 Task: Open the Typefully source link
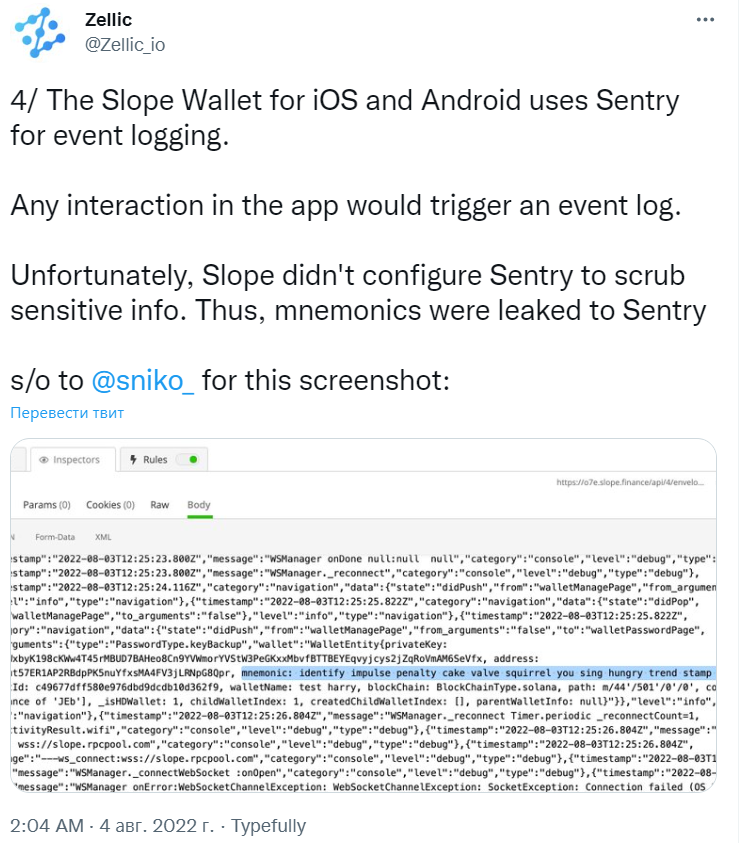(268, 826)
